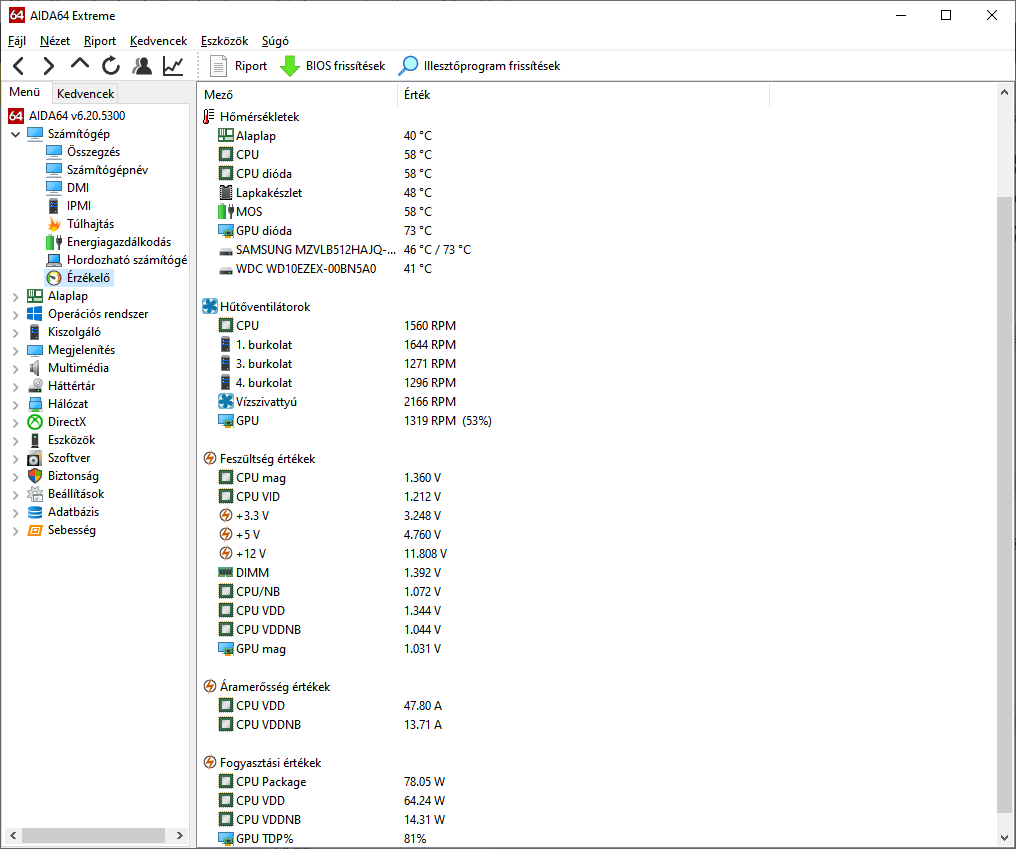Click the Érték column header
The image size is (1016, 849).
point(583,95)
